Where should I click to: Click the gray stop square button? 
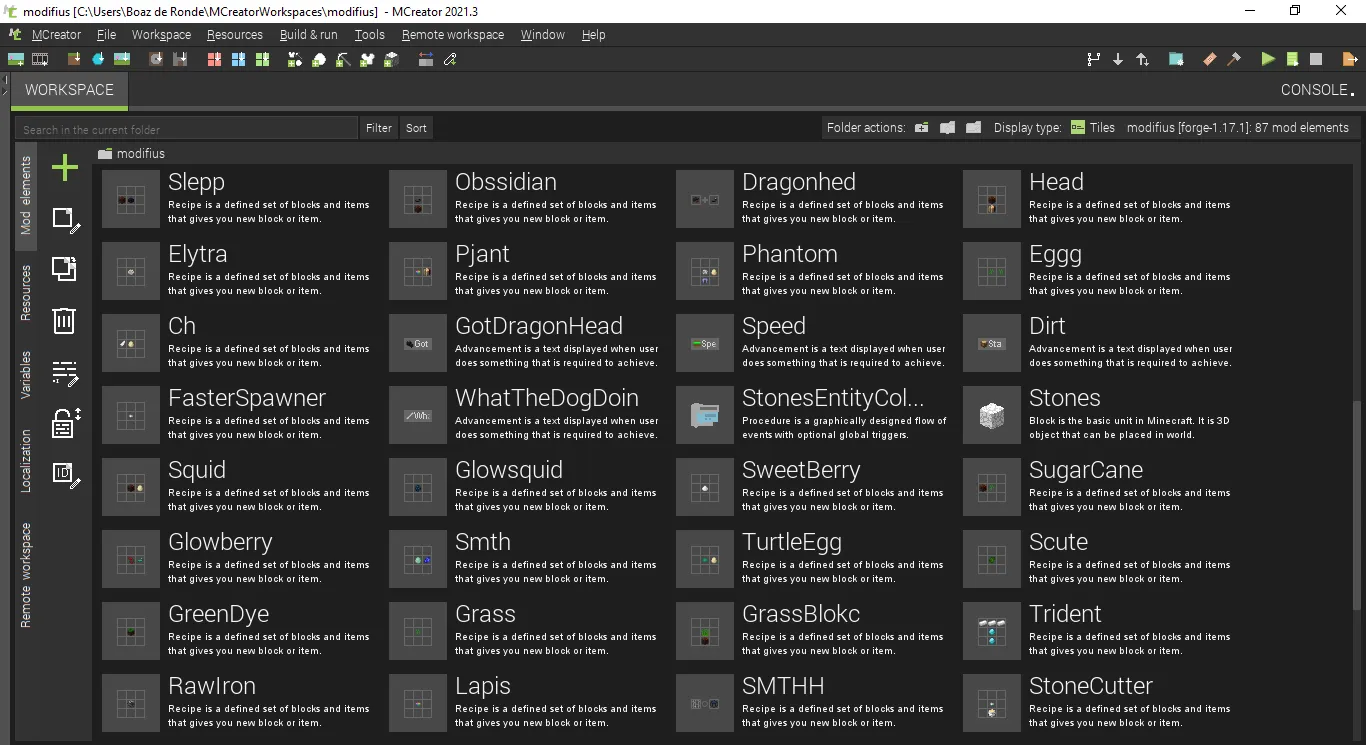(x=1316, y=60)
